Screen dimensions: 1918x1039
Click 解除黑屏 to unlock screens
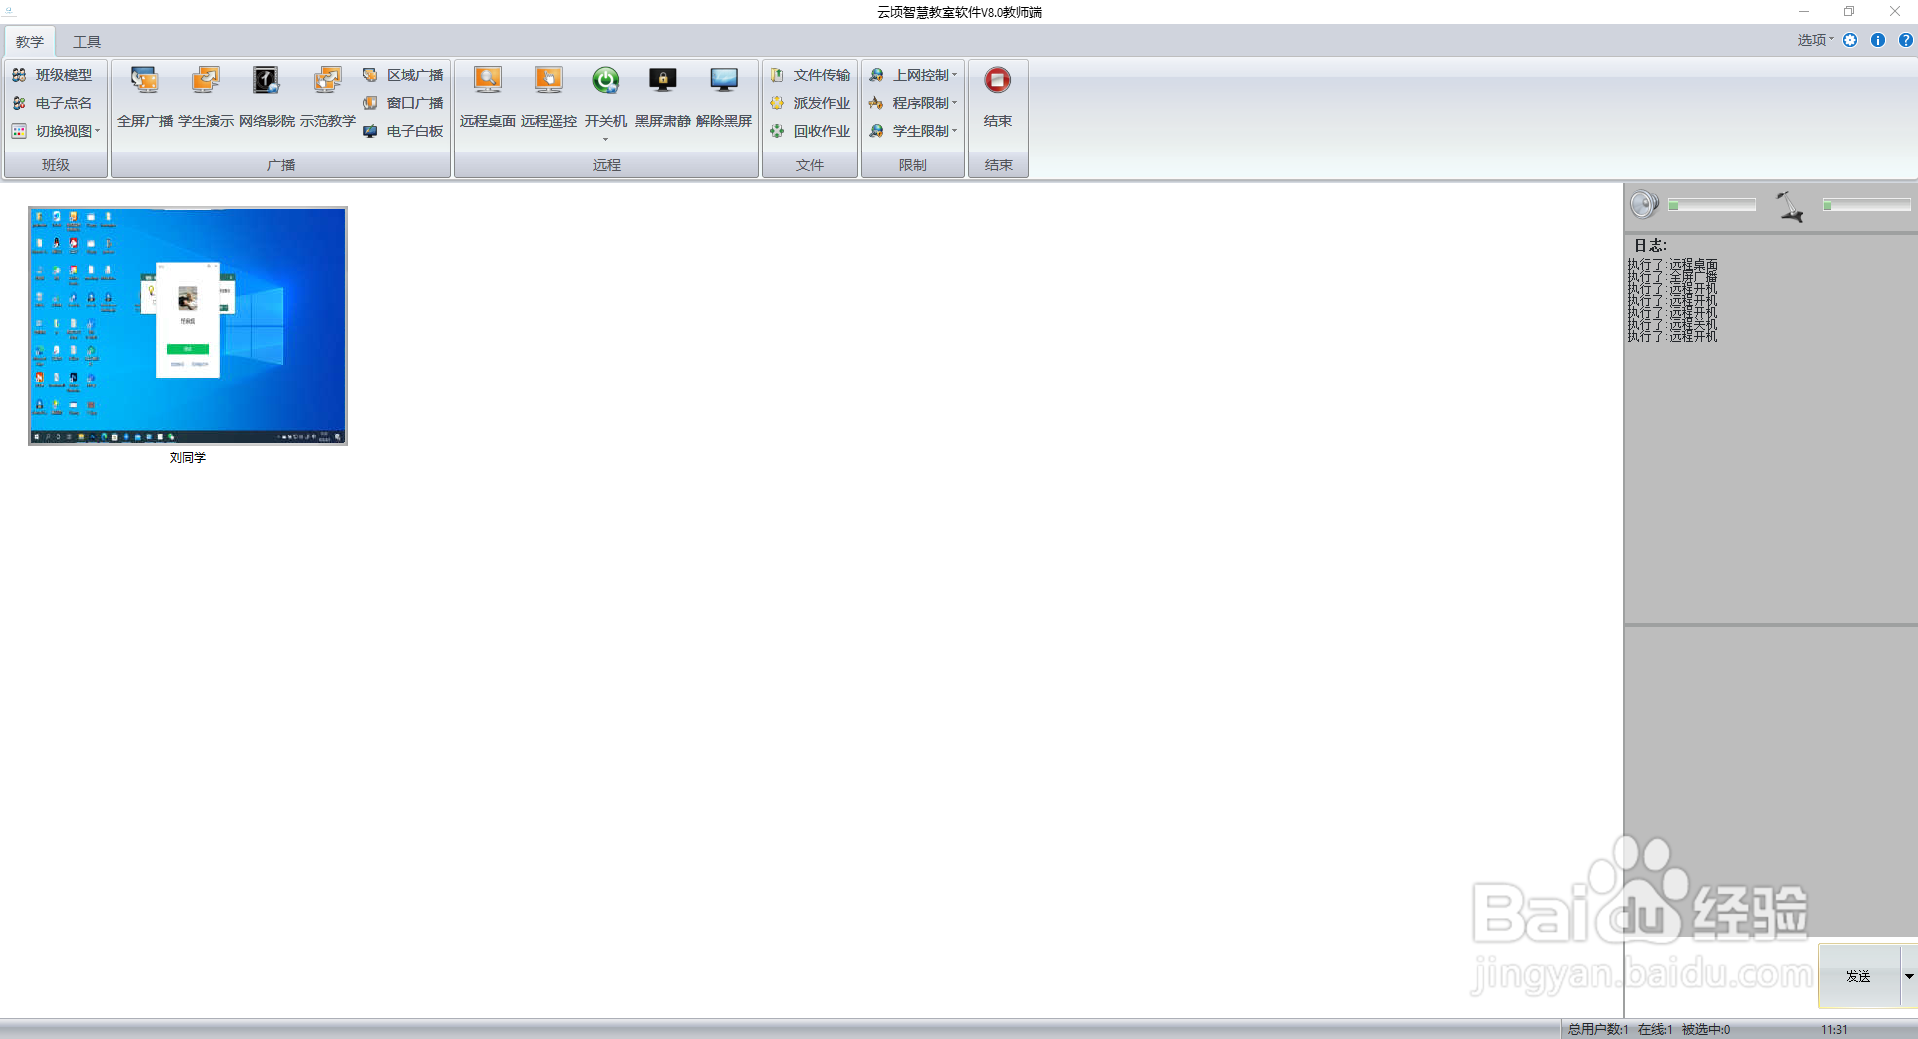tap(724, 97)
